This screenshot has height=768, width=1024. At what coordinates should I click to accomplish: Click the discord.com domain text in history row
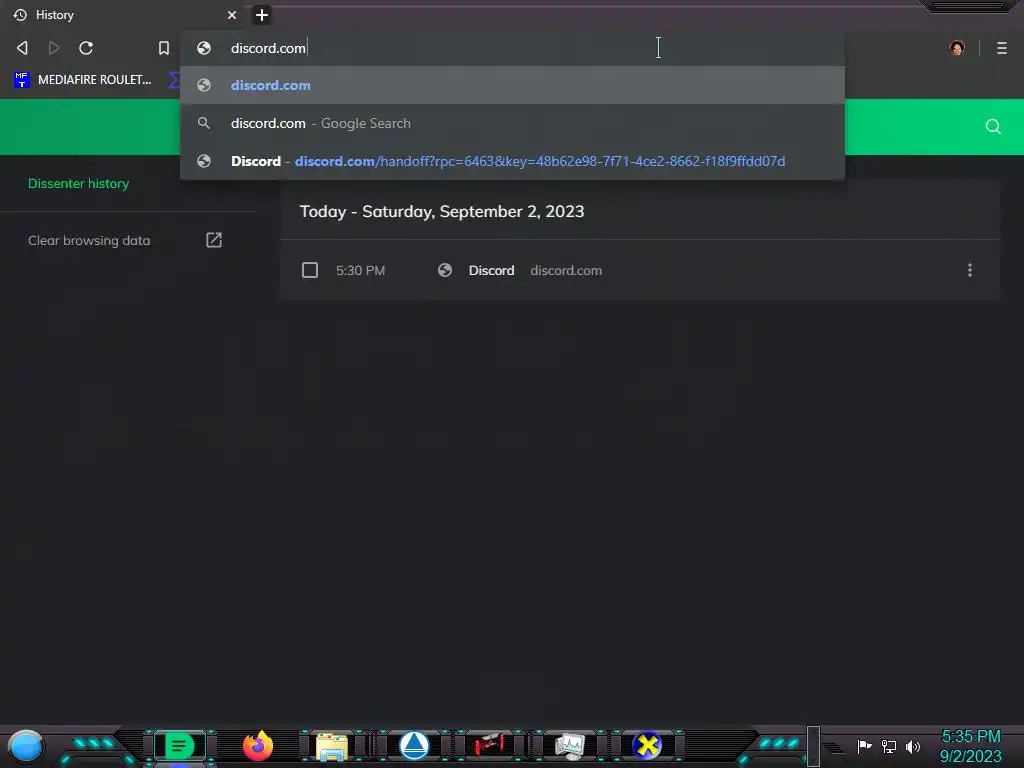click(x=566, y=270)
